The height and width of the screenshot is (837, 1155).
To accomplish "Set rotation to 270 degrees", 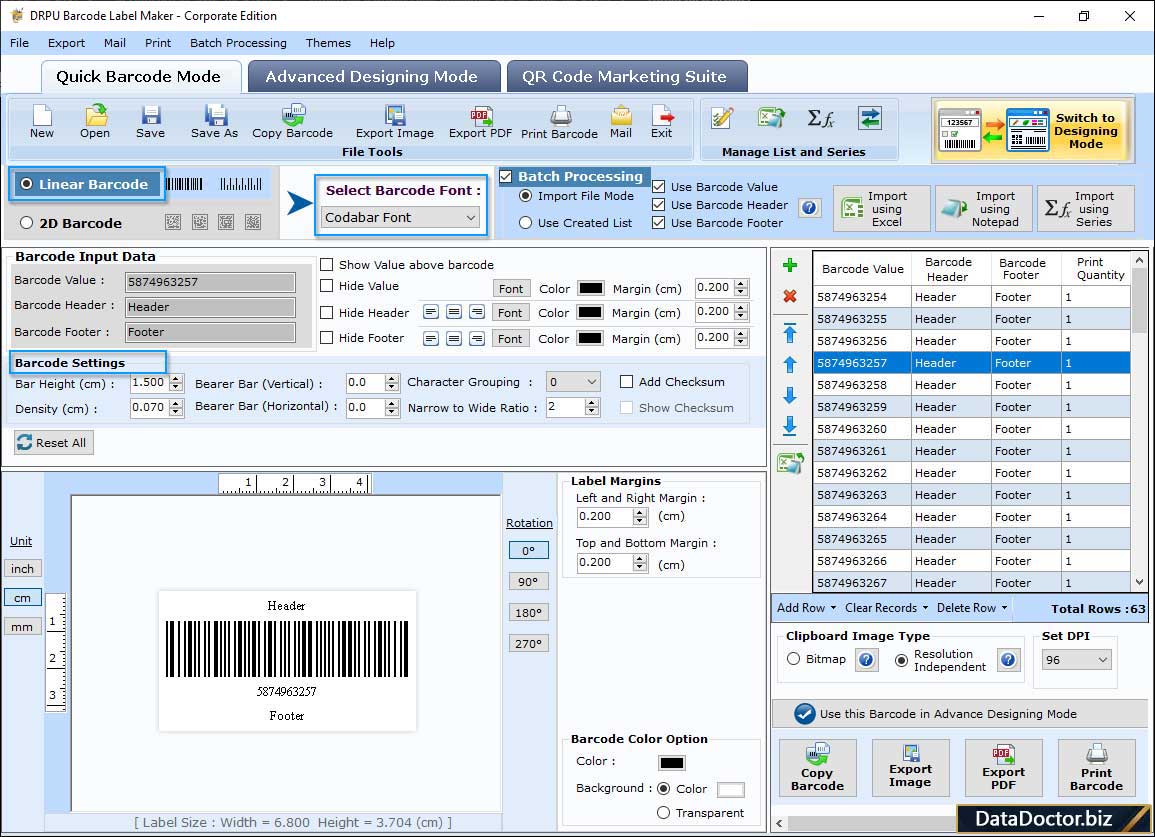I will click(x=528, y=643).
